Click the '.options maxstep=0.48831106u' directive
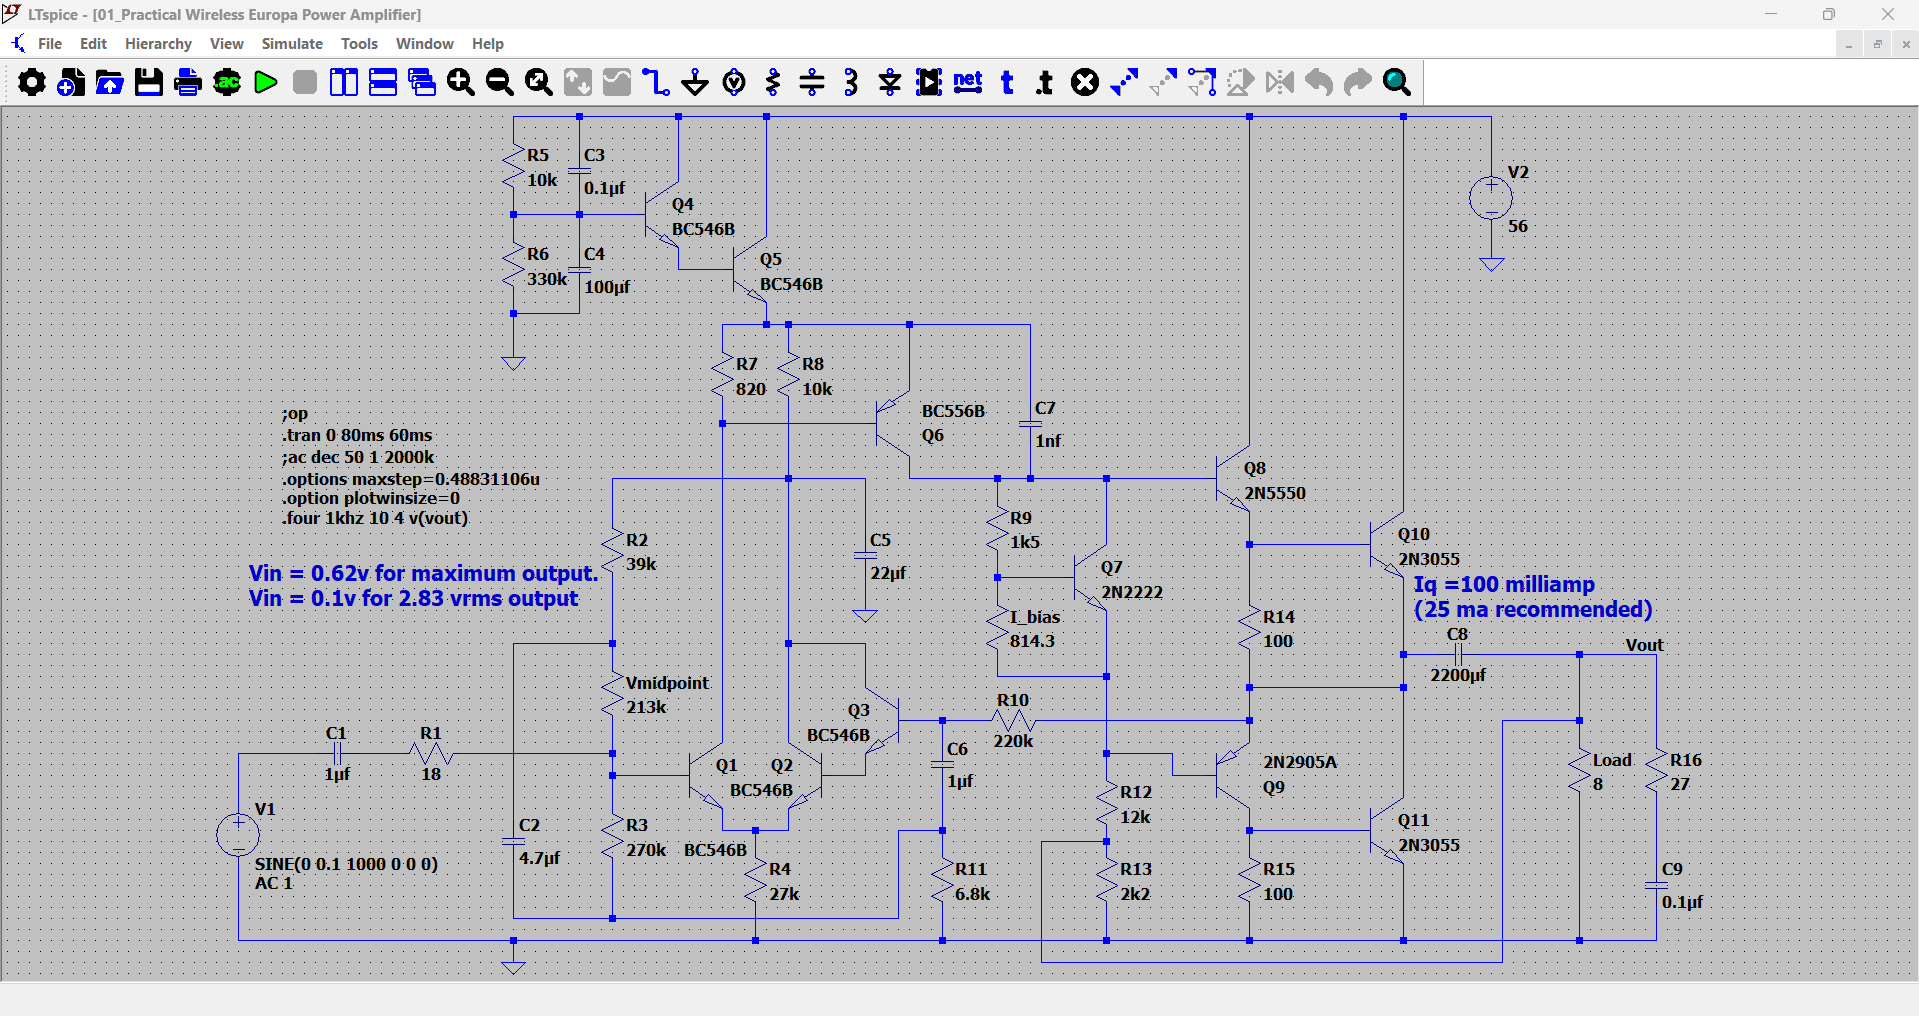The image size is (1919, 1016). pos(410,479)
